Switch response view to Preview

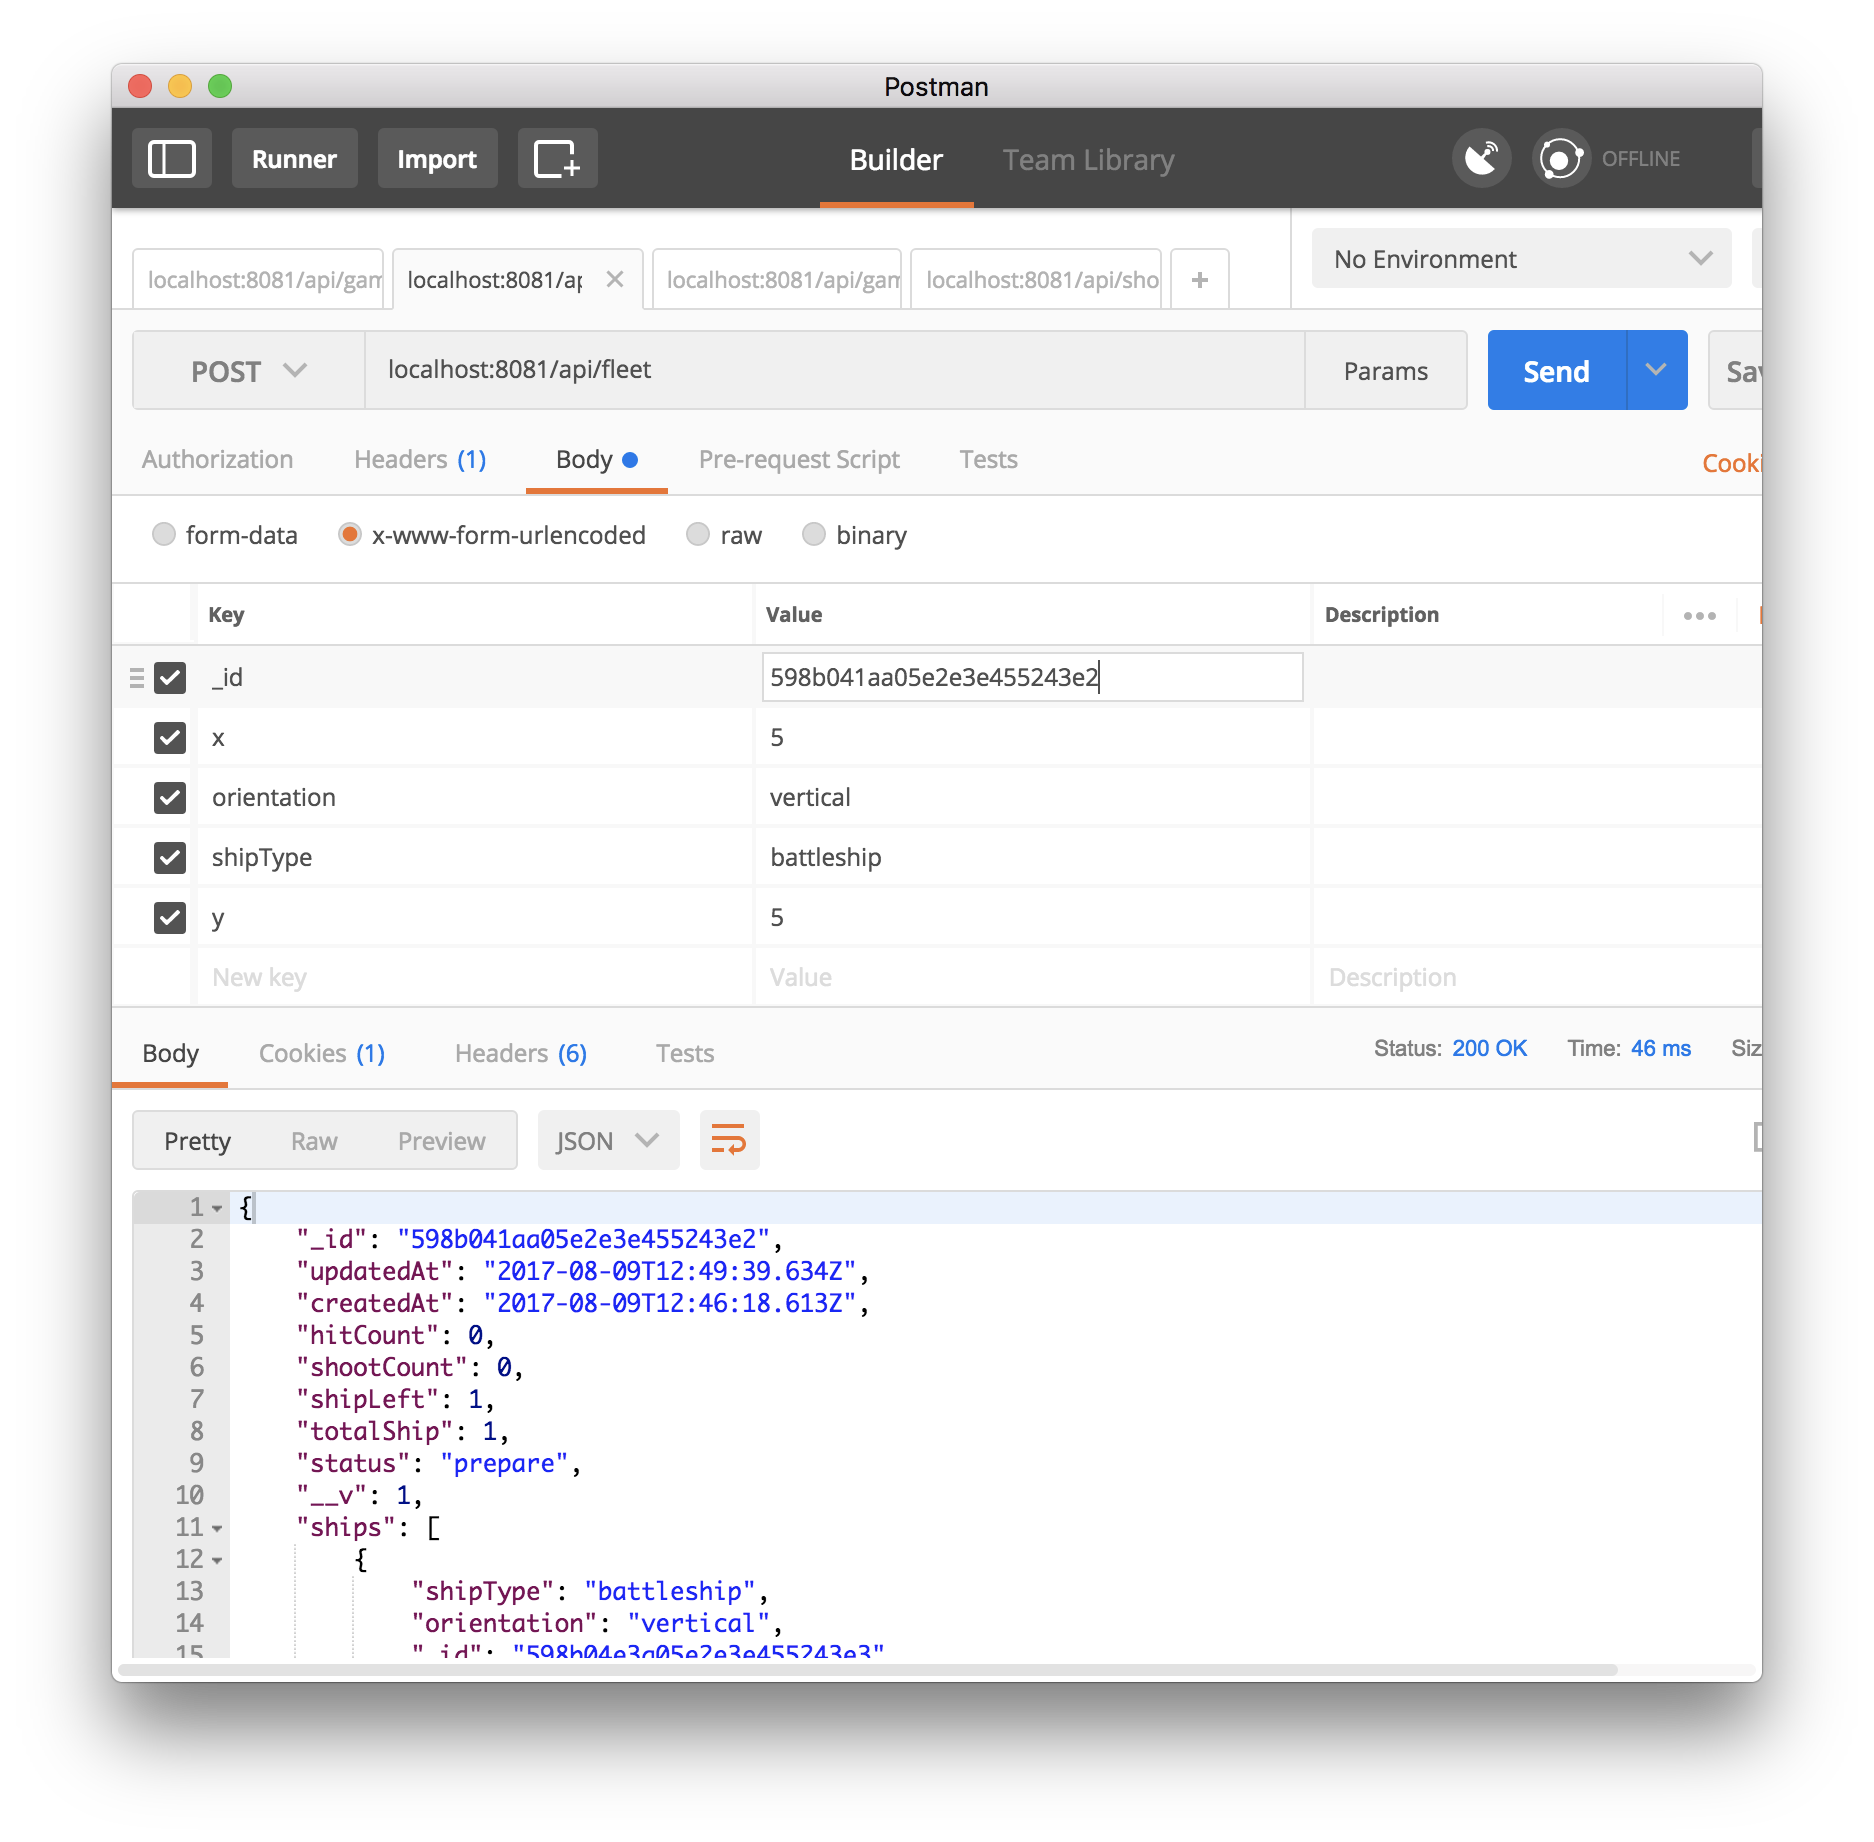coord(441,1141)
